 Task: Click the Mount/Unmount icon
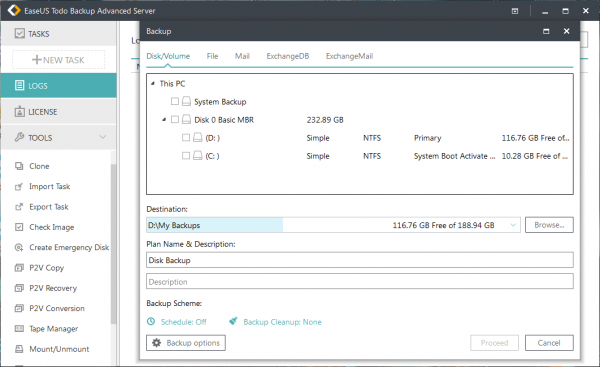tap(19, 349)
